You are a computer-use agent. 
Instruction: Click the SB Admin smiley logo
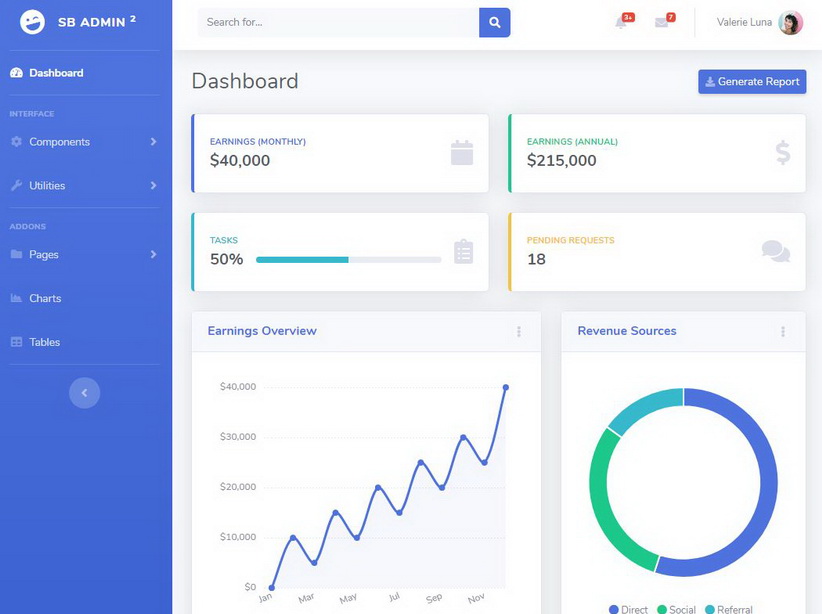33,22
